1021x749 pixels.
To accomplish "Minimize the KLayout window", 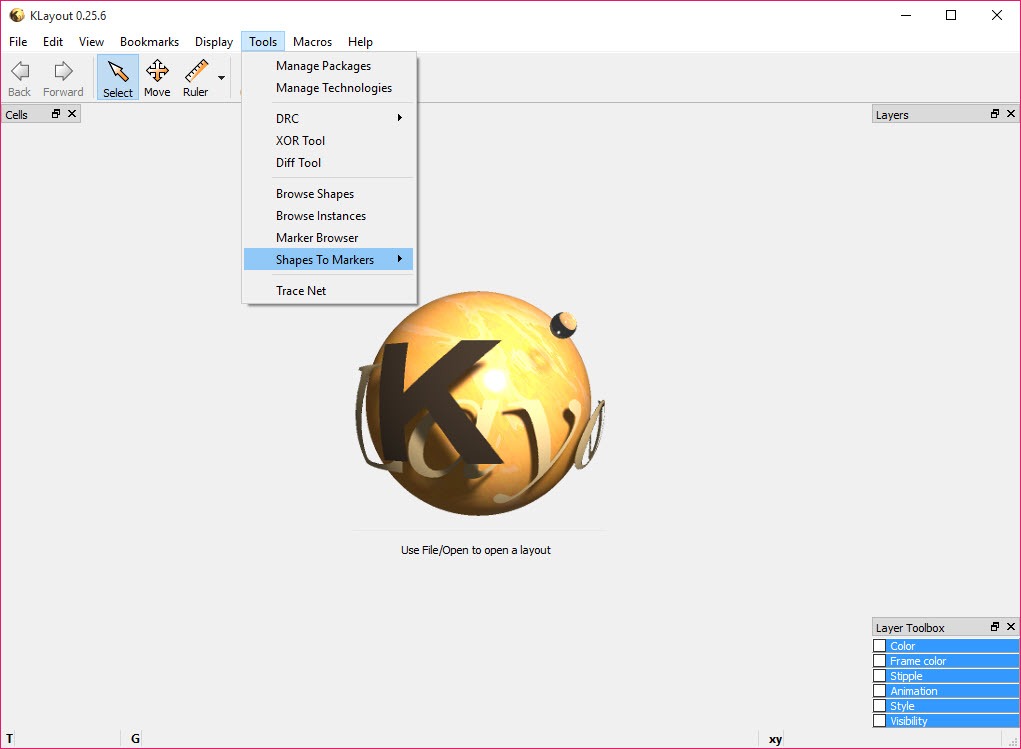I will (906, 15).
